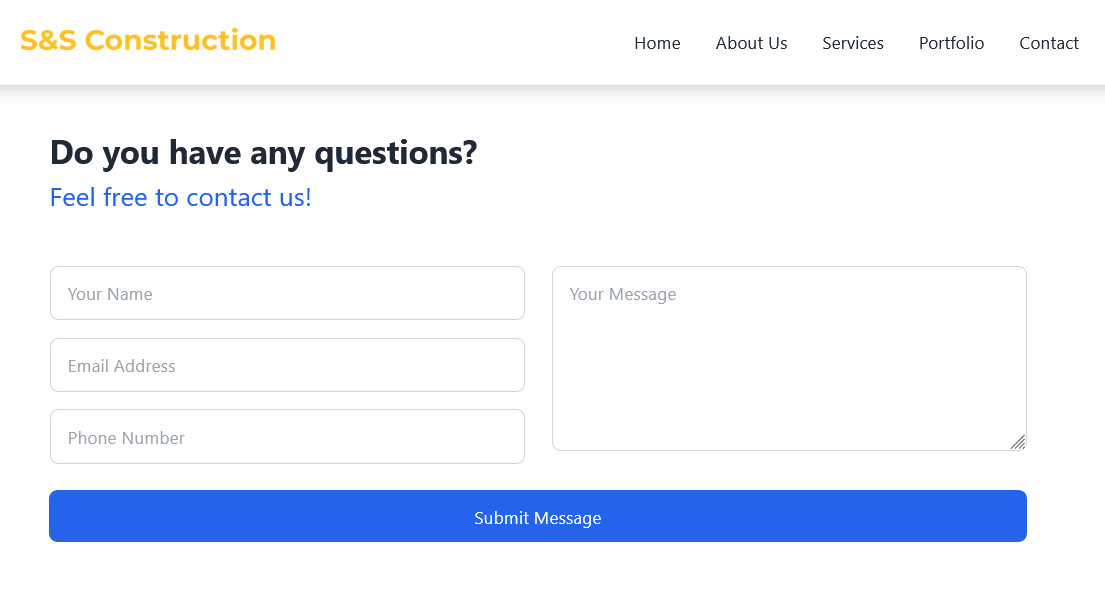Open the Home page link

coord(657,43)
